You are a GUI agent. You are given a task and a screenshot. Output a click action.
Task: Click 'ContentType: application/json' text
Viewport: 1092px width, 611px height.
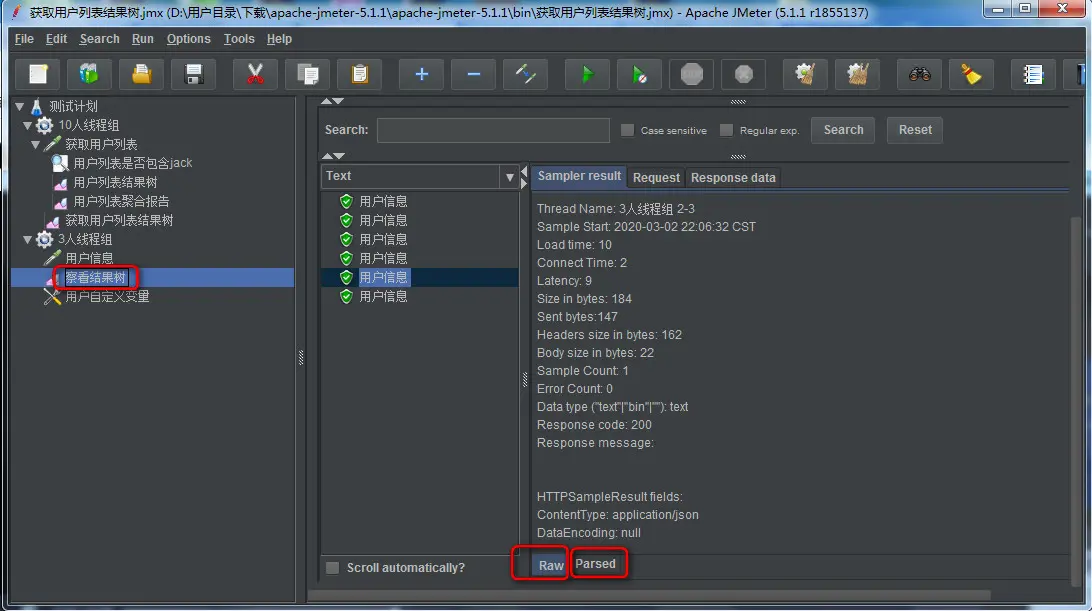pos(617,515)
